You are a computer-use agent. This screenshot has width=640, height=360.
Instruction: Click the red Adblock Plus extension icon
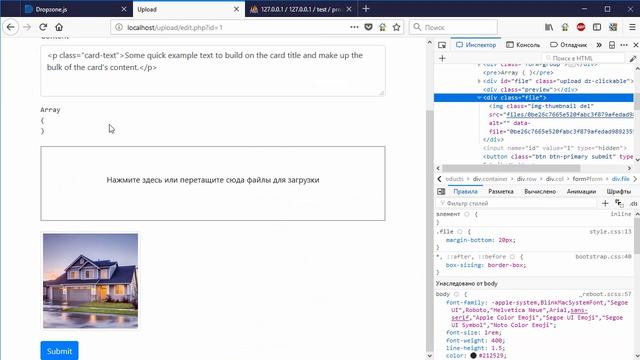pos(581,27)
